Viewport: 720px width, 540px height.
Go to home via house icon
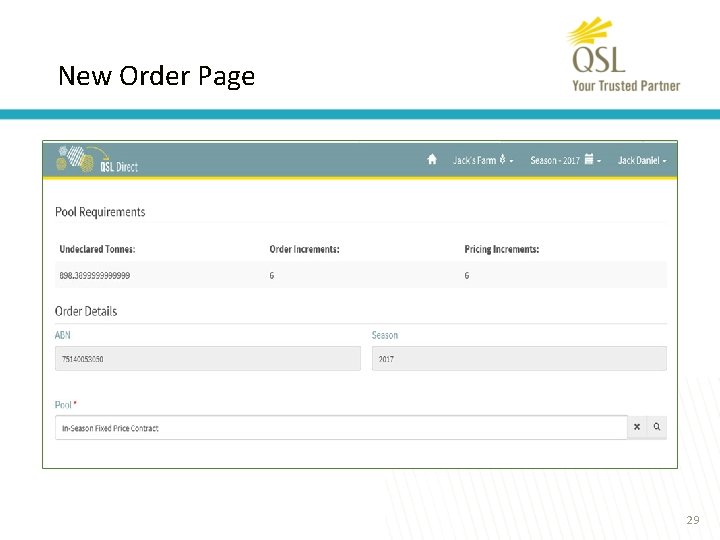[432, 159]
